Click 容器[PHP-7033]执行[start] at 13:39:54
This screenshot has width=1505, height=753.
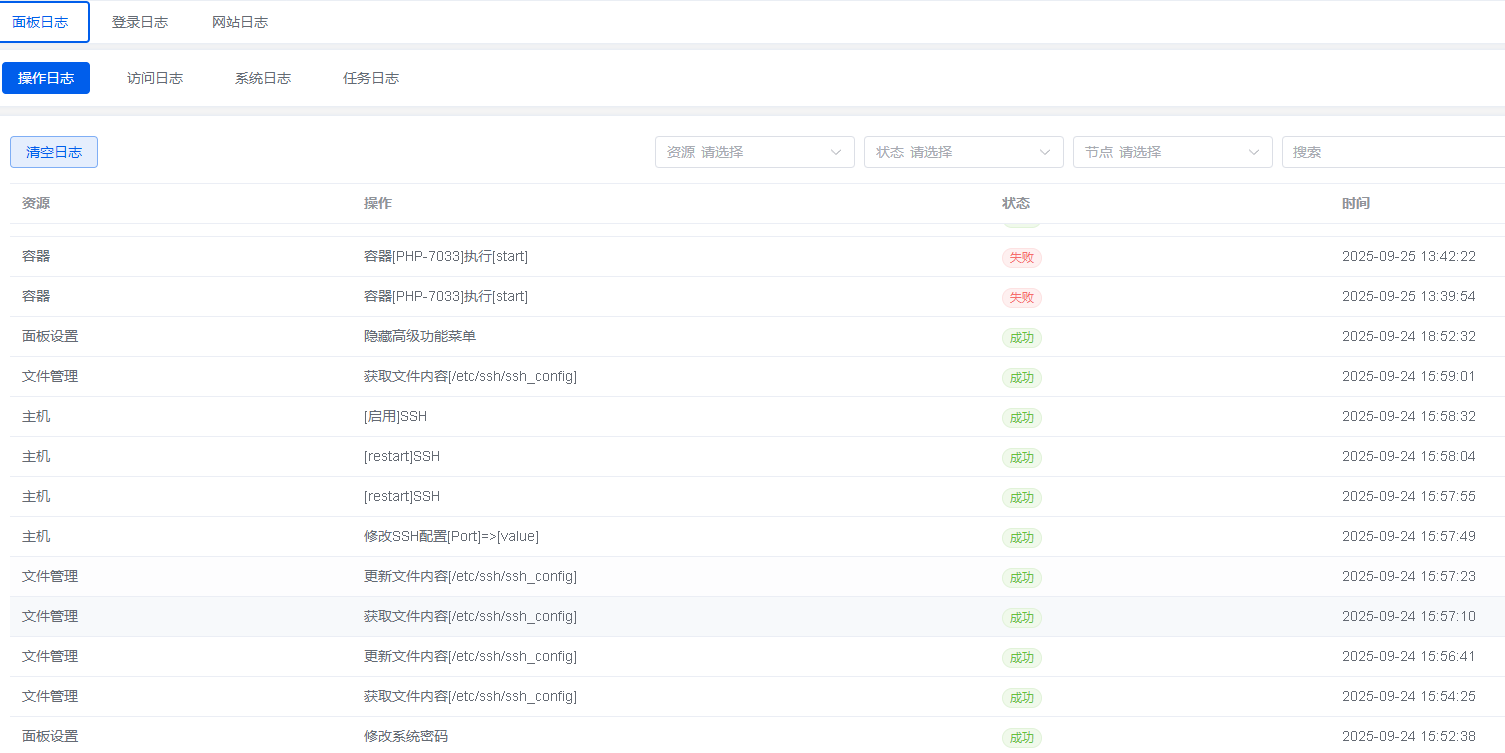click(x=446, y=296)
